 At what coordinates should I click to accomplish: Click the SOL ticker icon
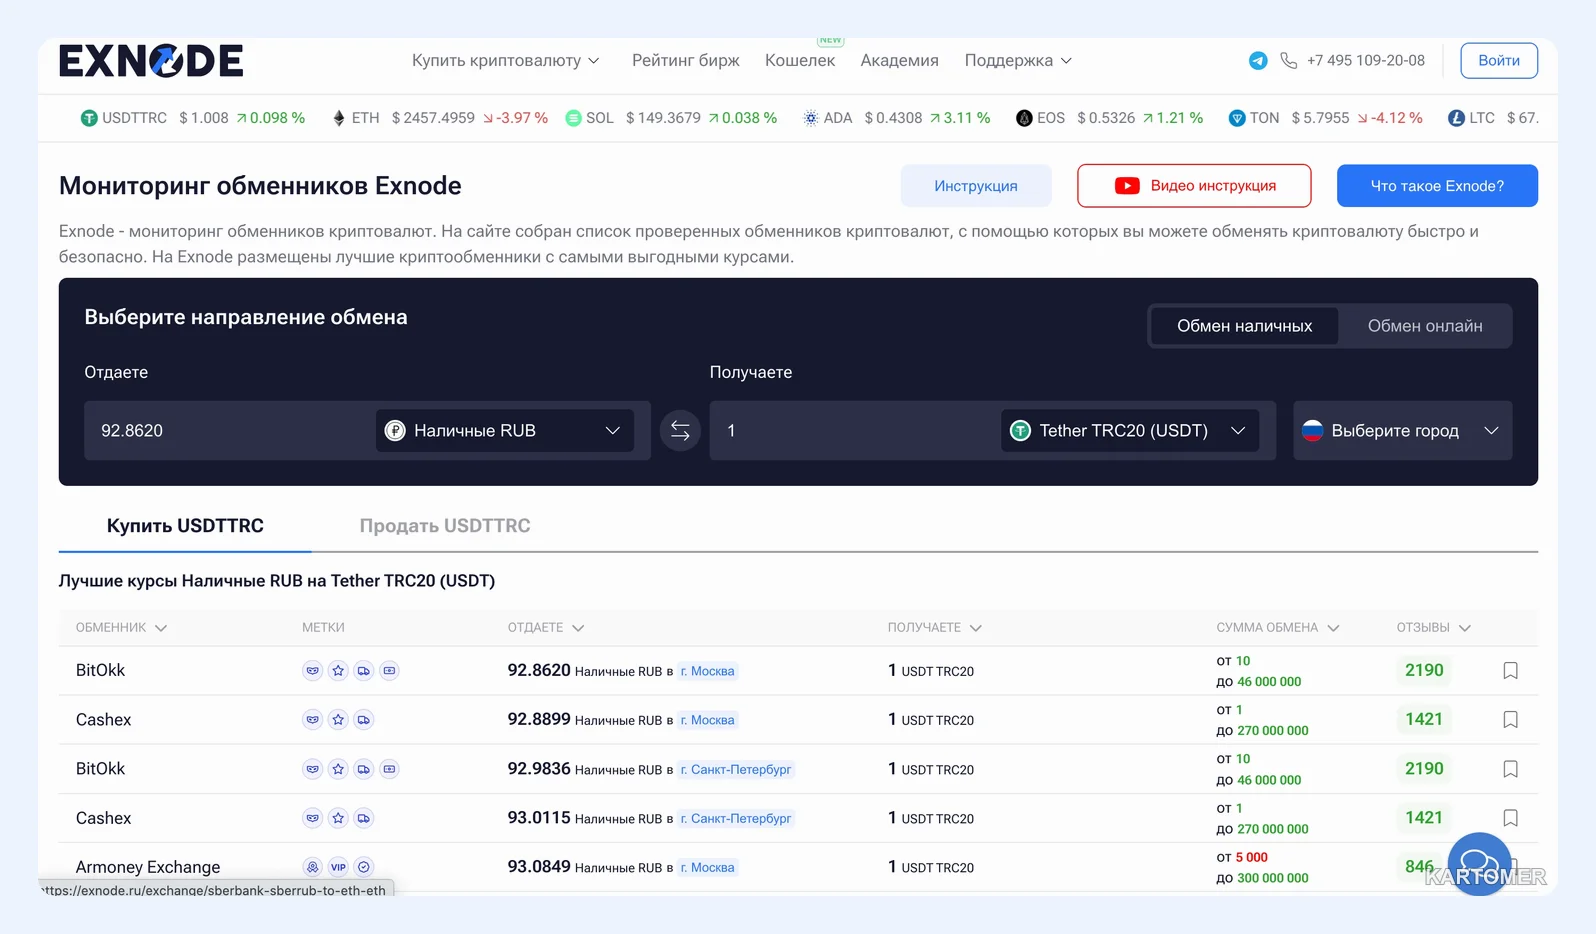coord(573,118)
